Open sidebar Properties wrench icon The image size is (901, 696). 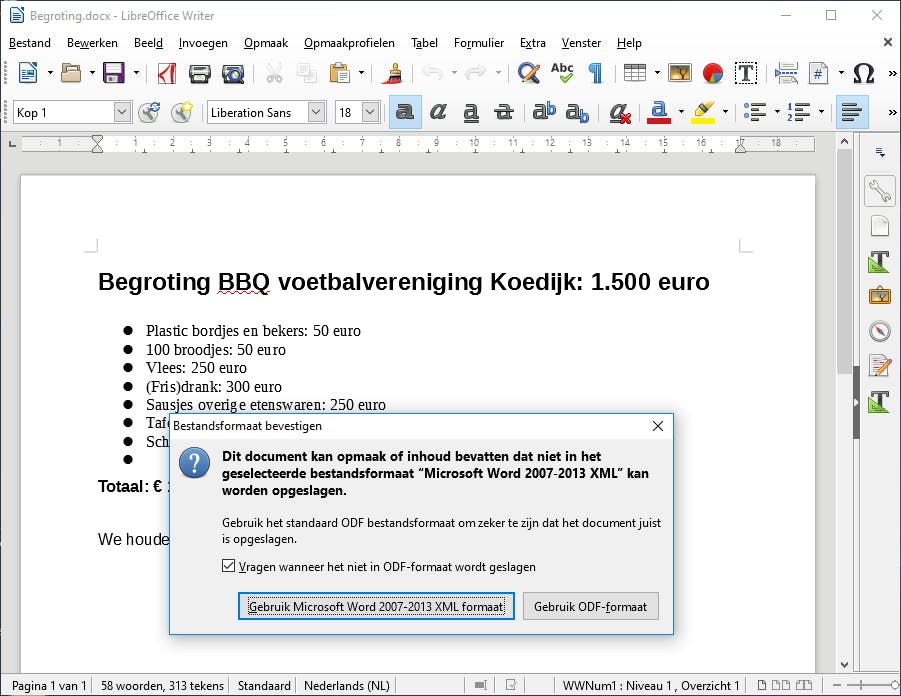(880, 191)
